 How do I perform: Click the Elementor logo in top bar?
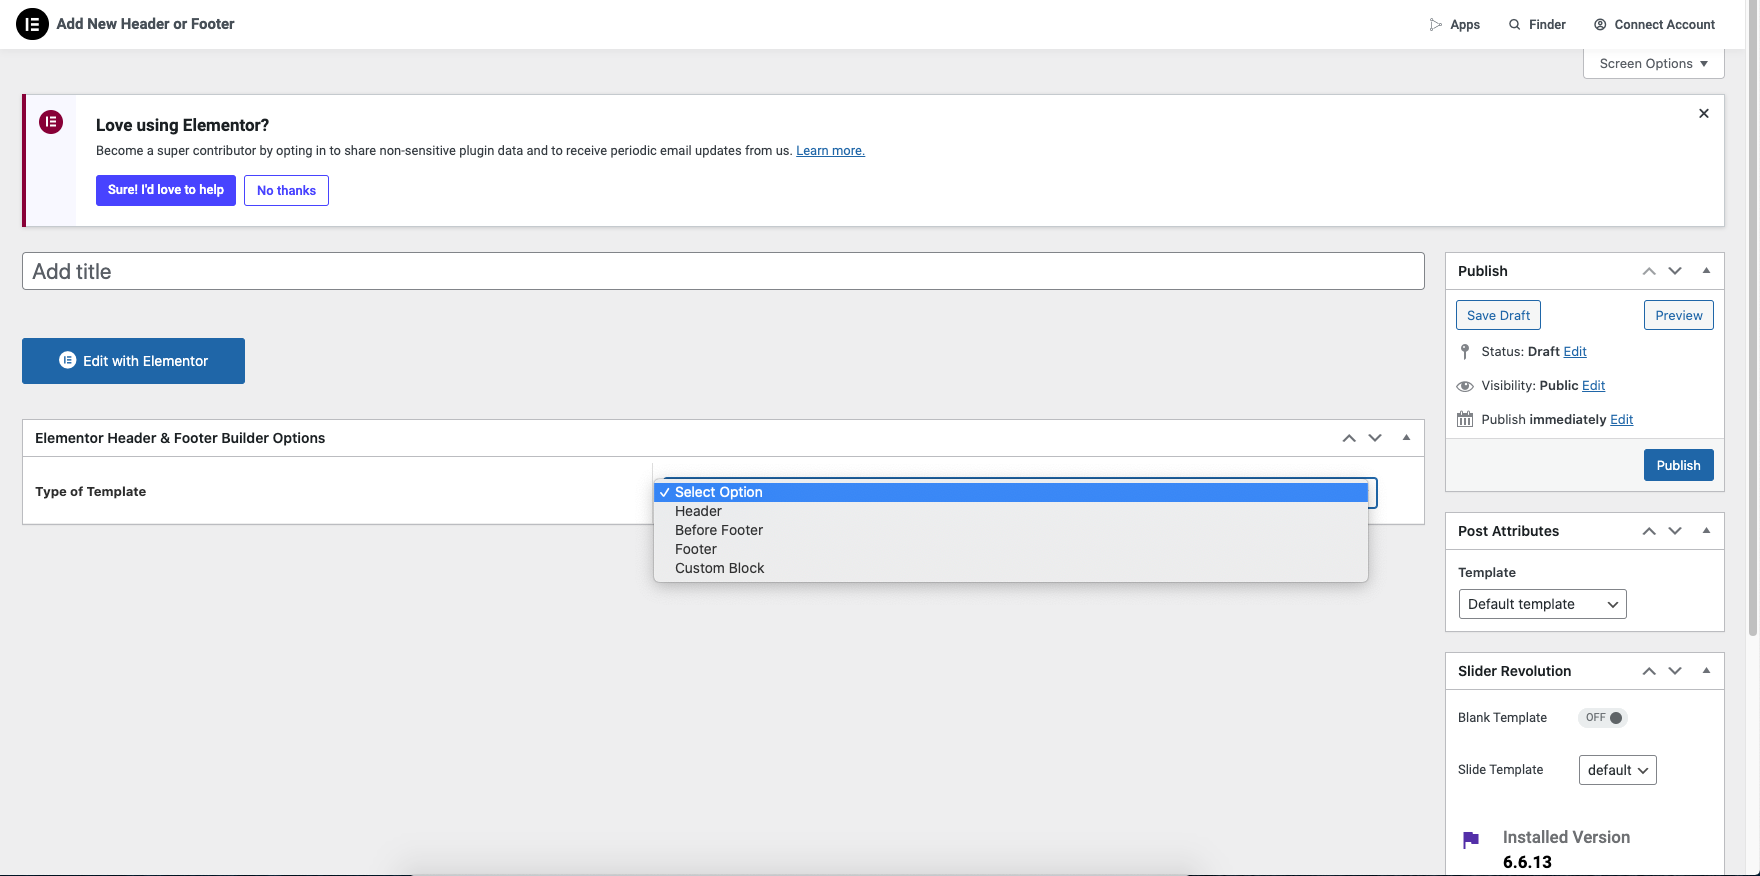32,24
